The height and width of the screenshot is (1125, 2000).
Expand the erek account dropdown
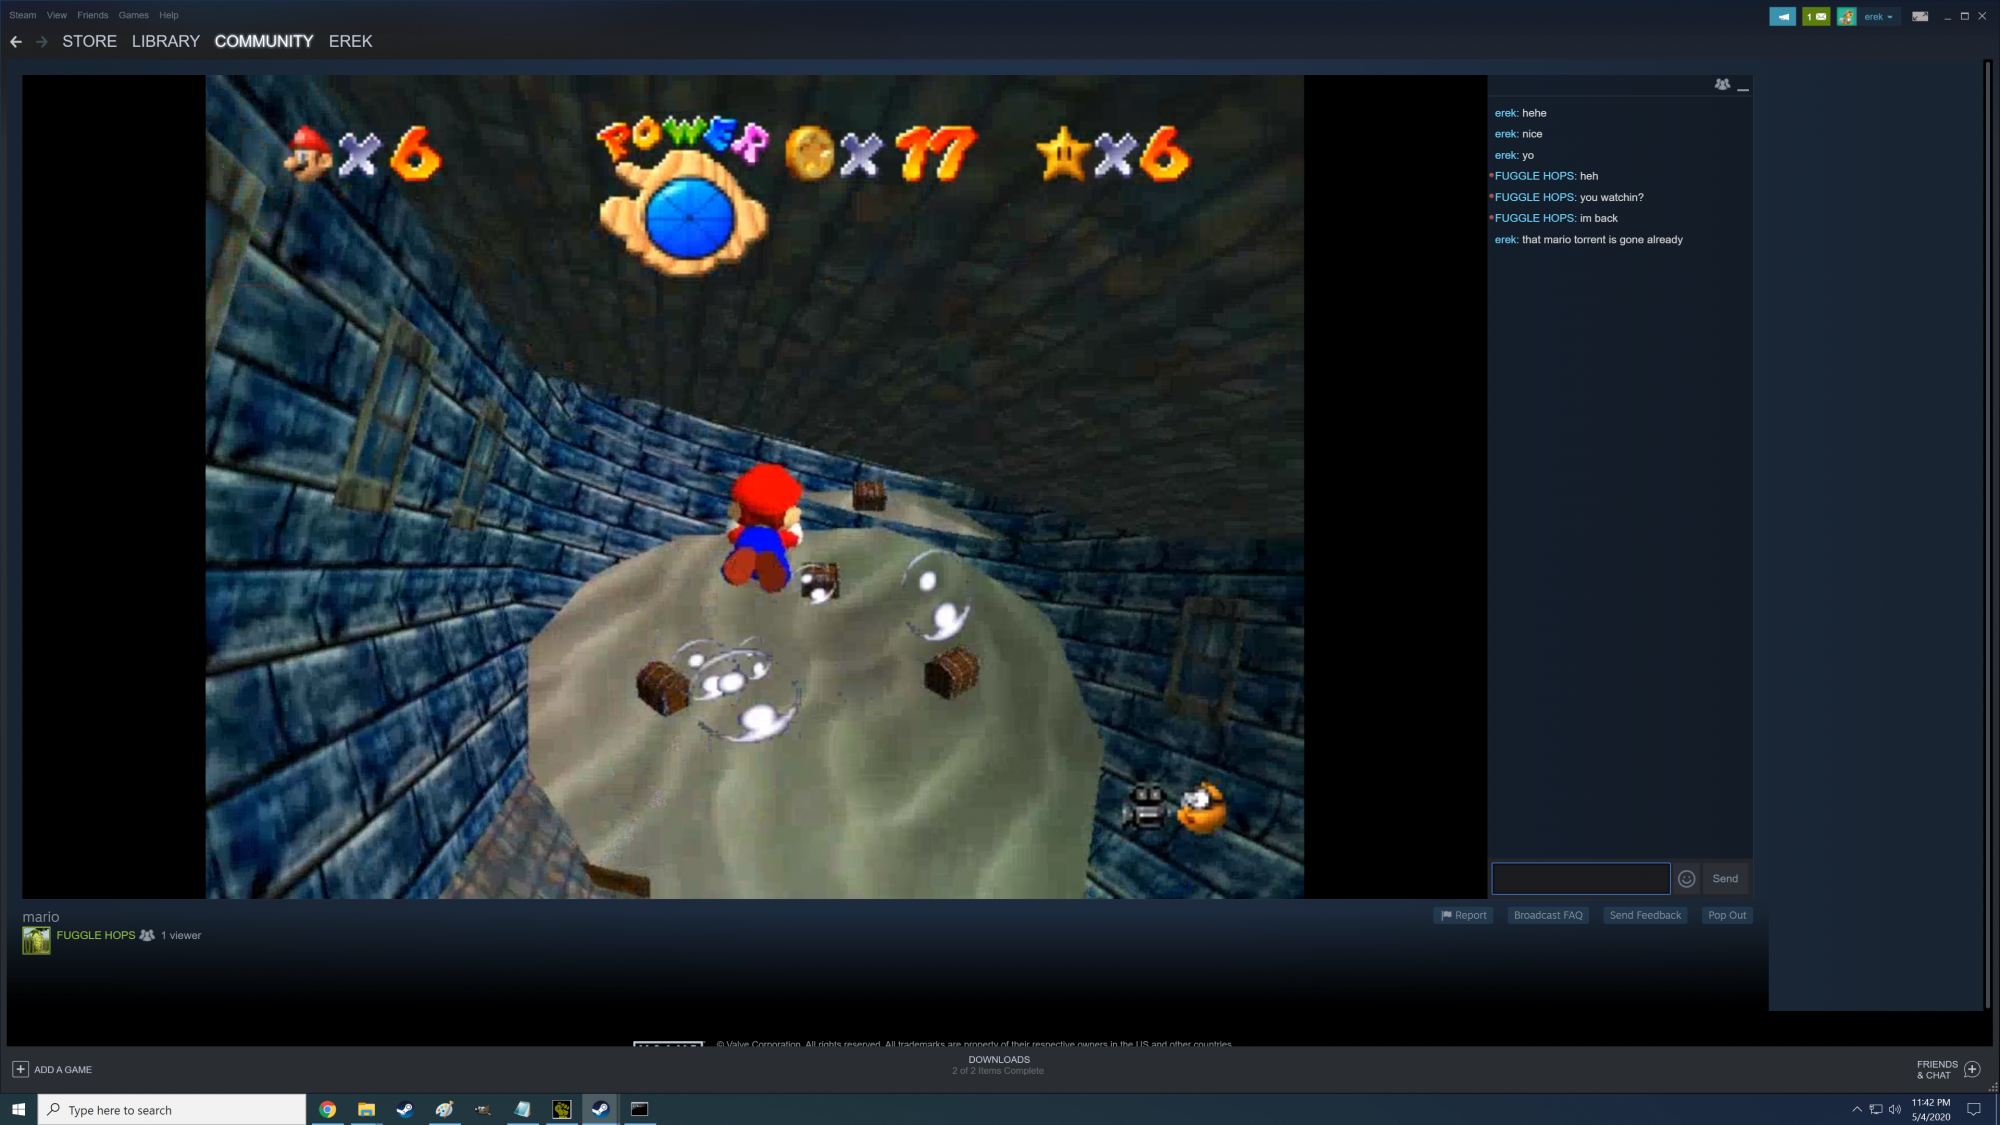coord(1878,16)
